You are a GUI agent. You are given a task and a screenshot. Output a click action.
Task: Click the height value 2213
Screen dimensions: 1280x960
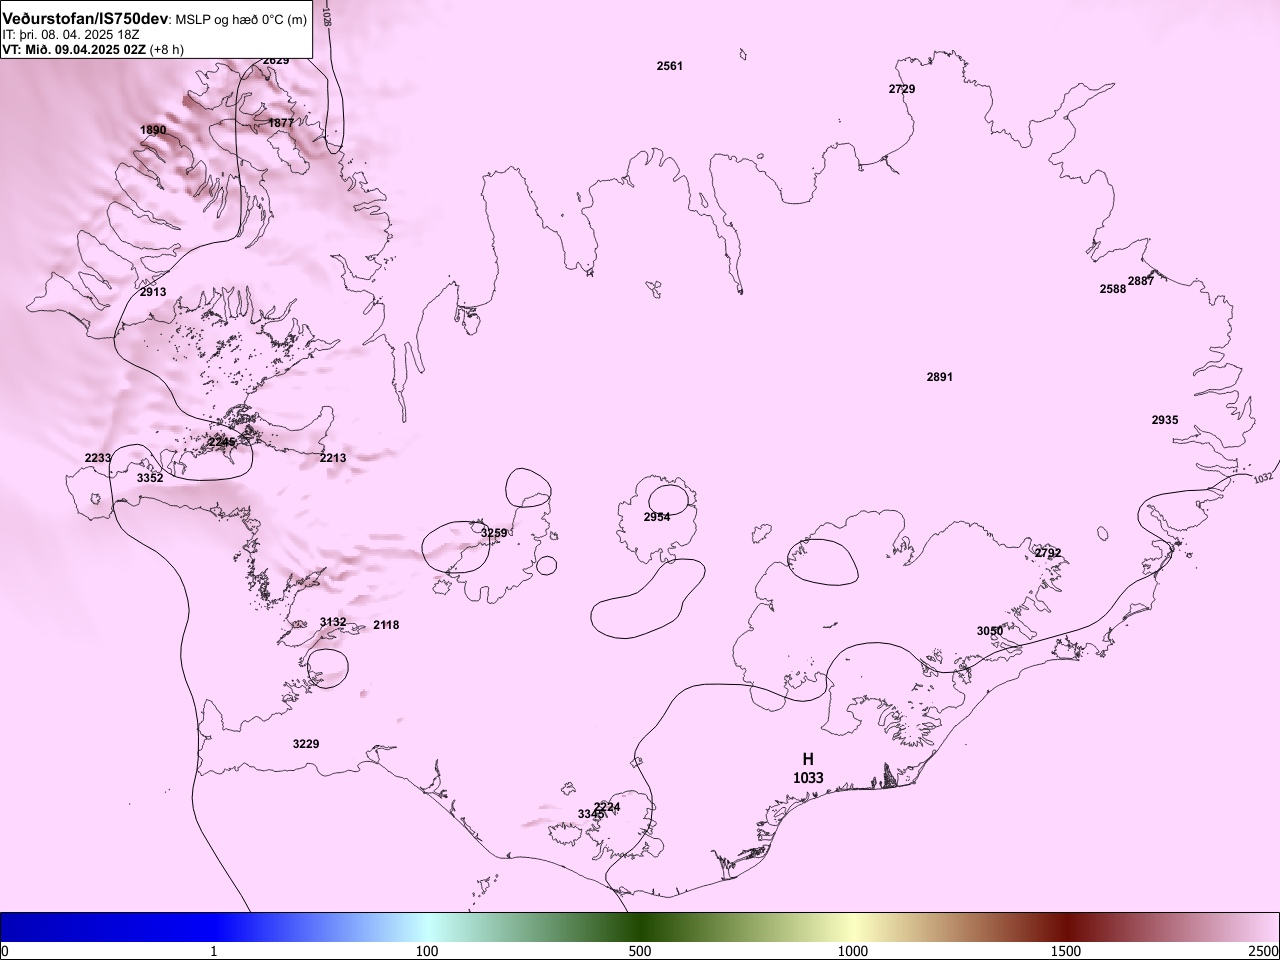[333, 458]
